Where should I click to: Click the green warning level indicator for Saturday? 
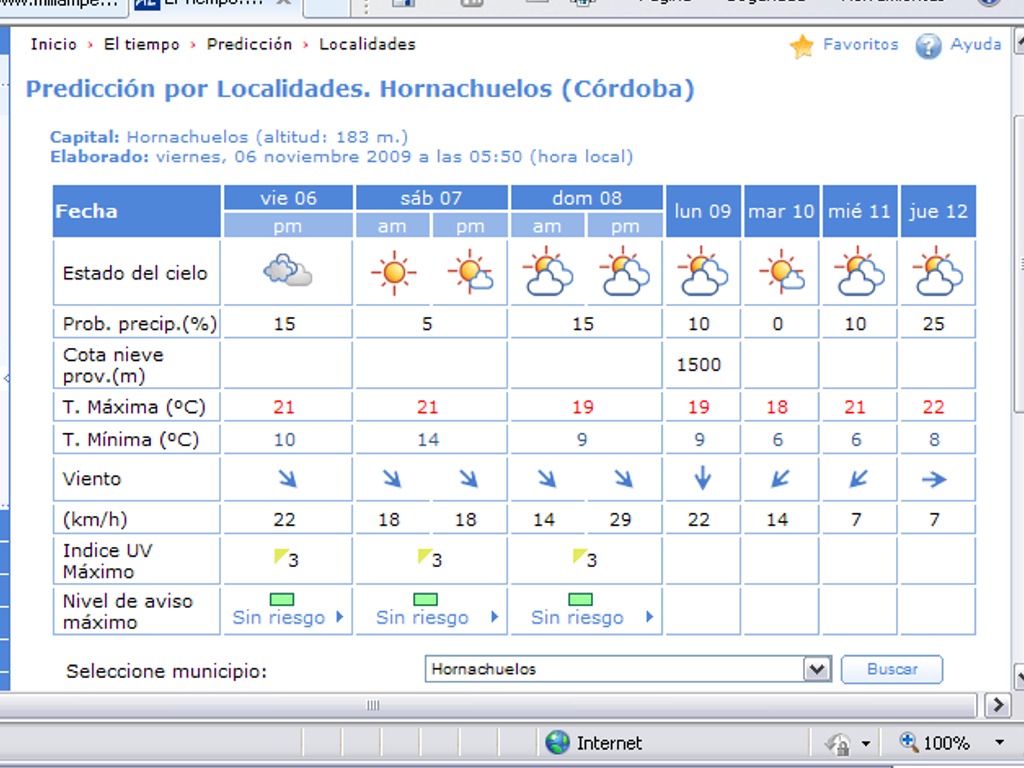coord(426,599)
